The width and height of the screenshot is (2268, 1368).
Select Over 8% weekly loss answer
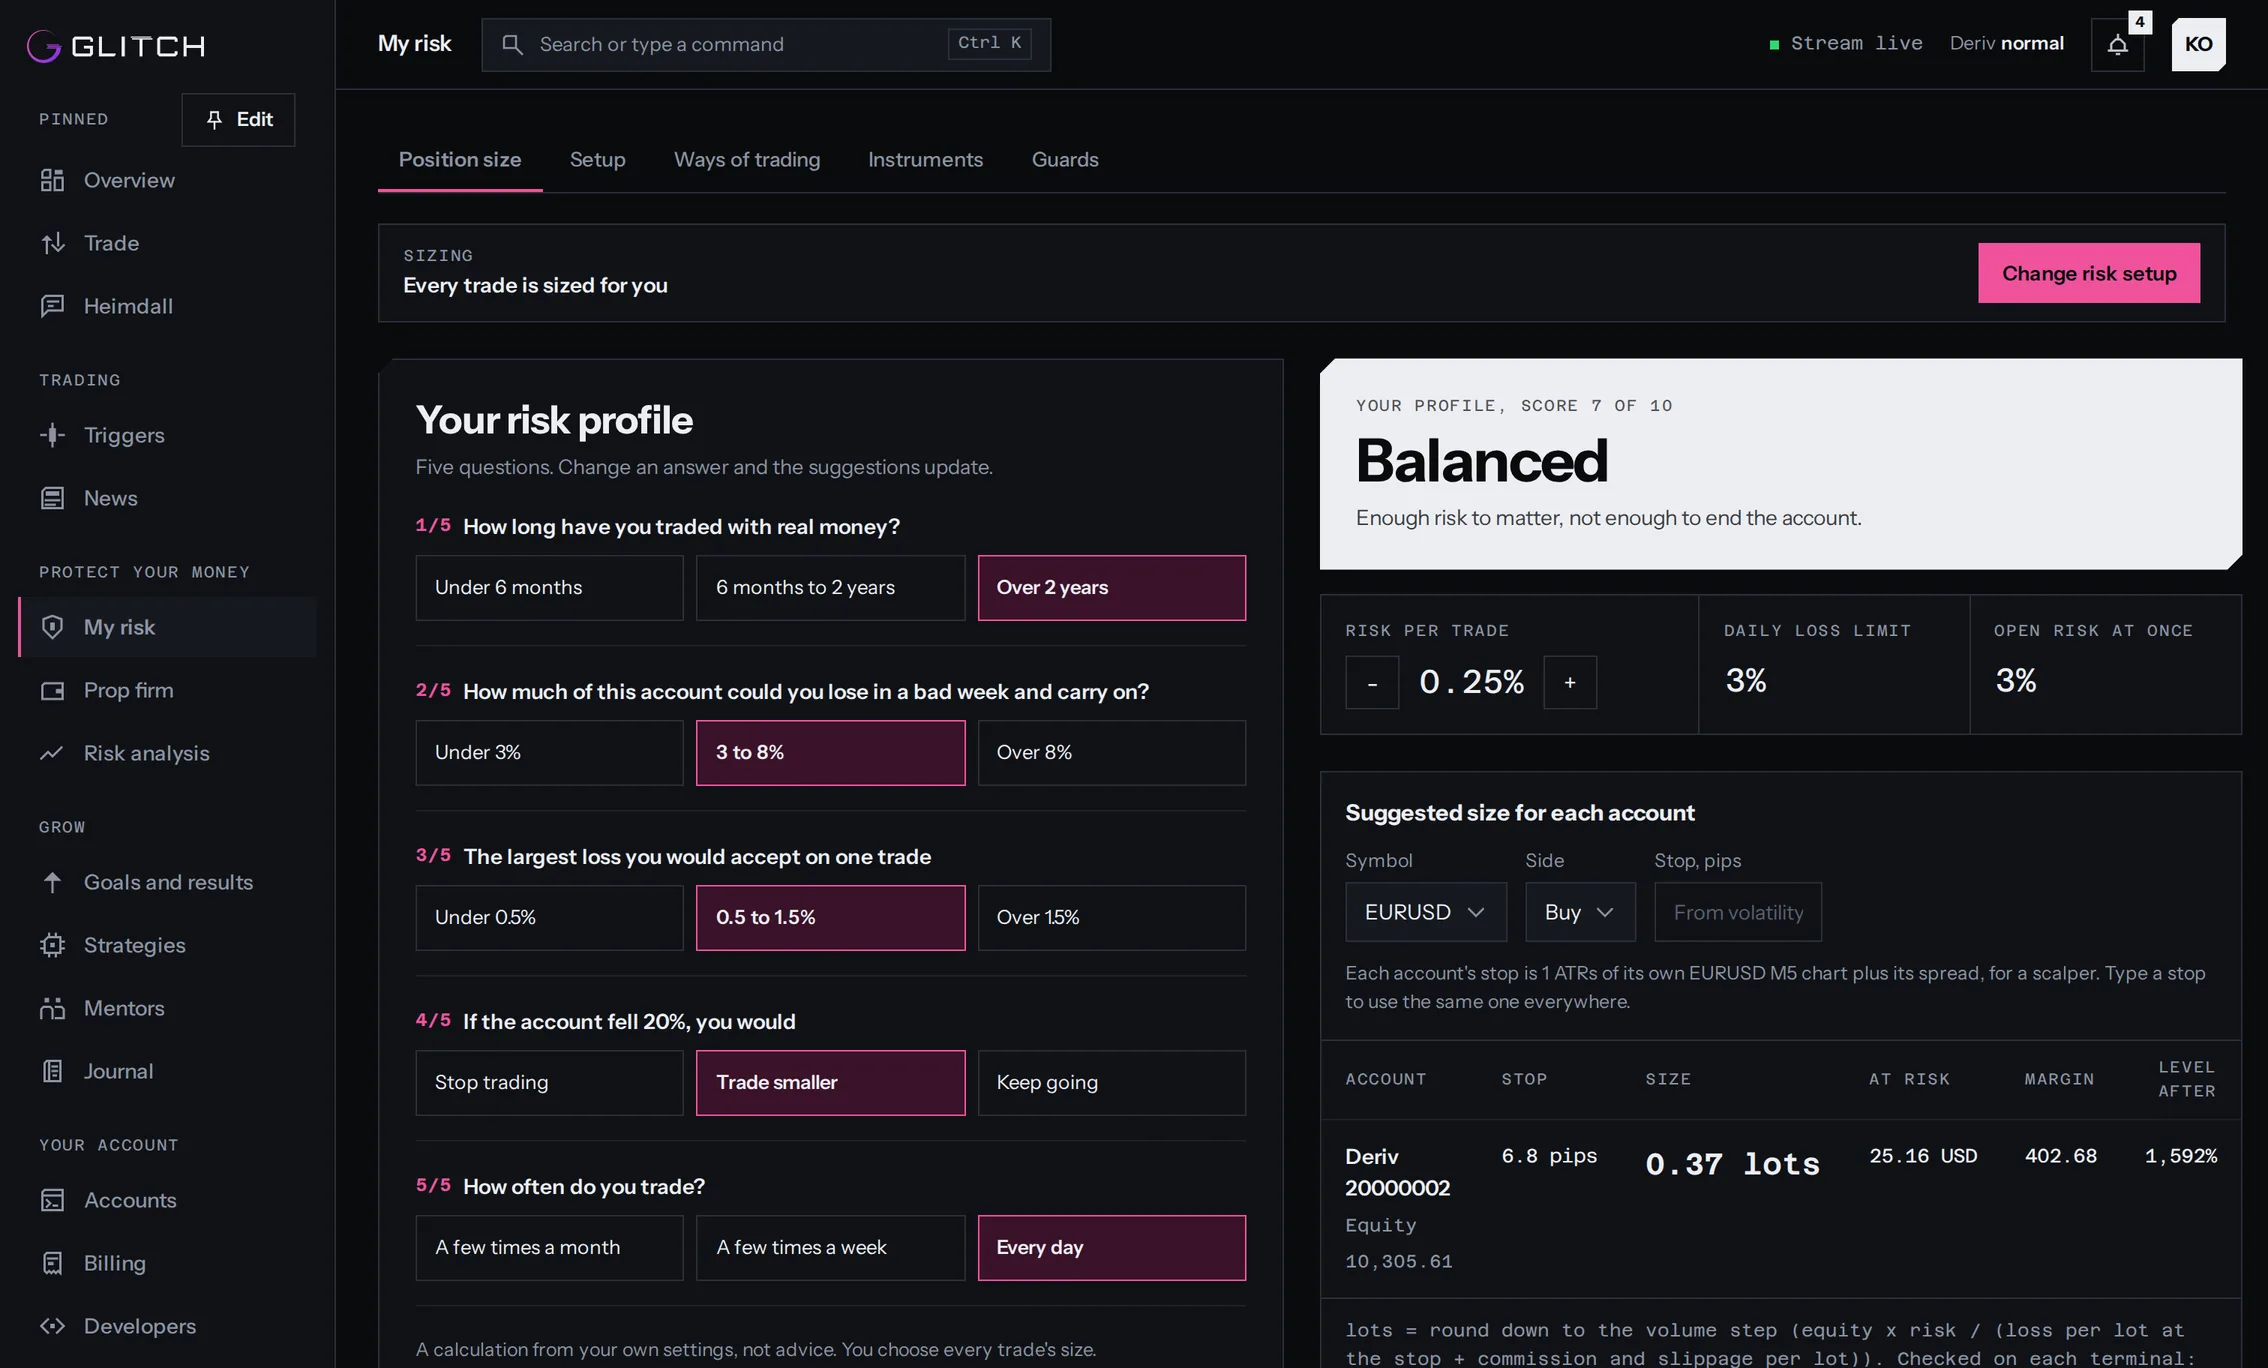coord(1111,753)
